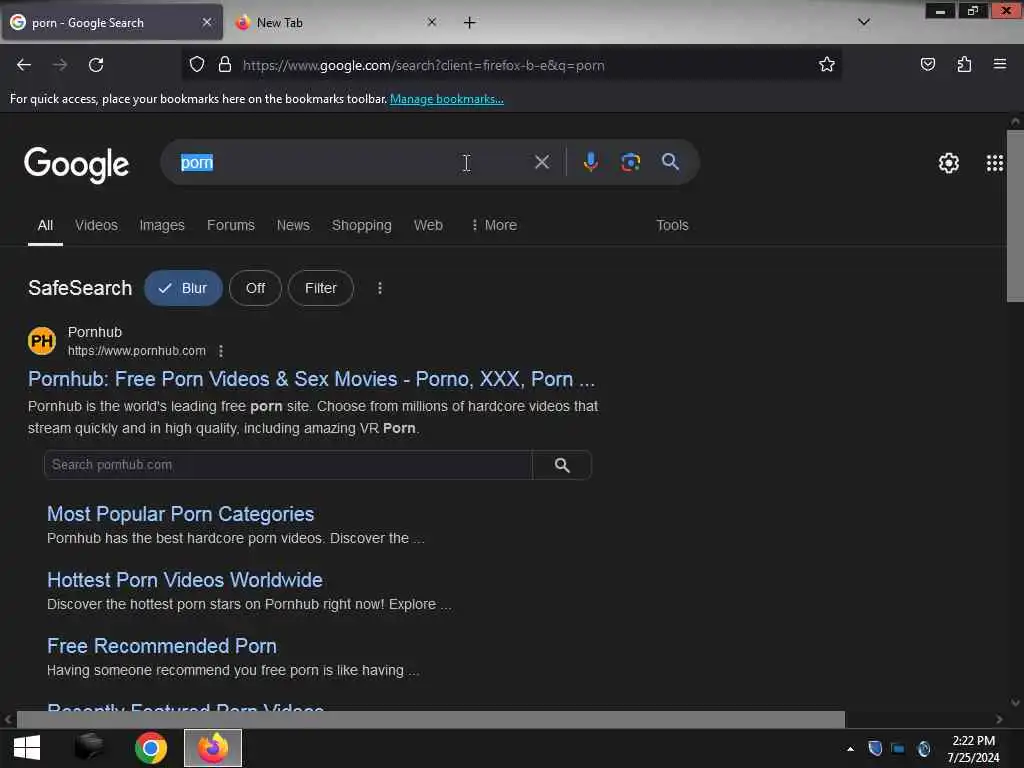Open Windows Start menu
Viewport: 1024px width, 768px height.
[x=27, y=748]
